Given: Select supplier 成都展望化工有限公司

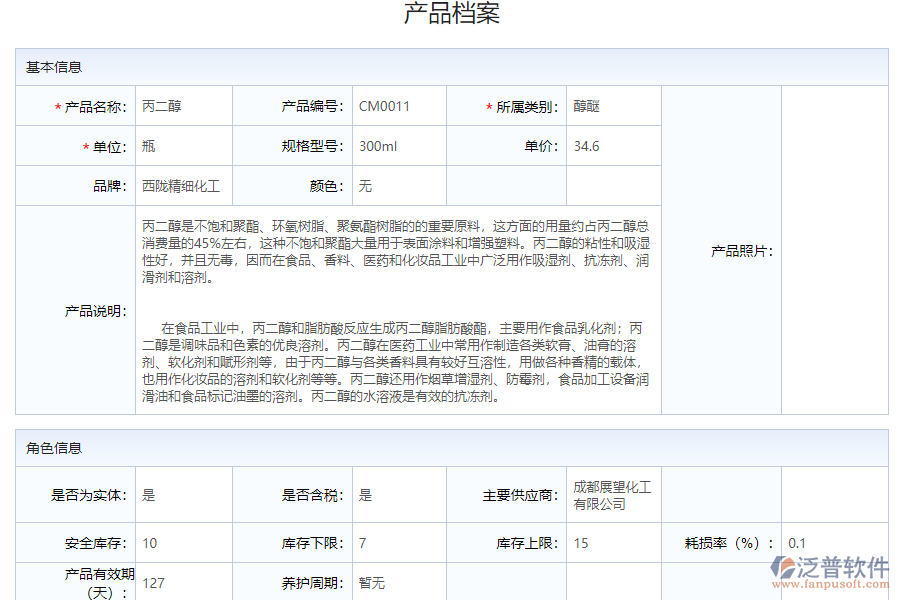Looking at the screenshot, I should click(610, 494).
